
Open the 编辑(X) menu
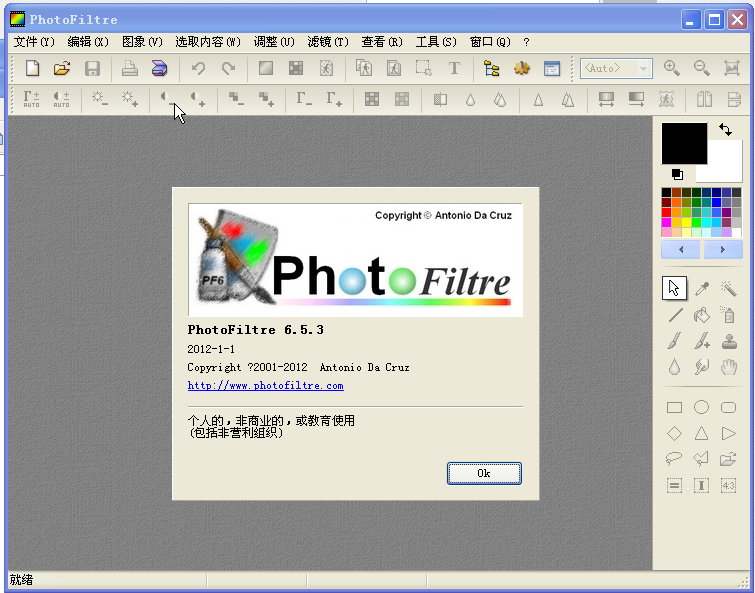[88, 42]
